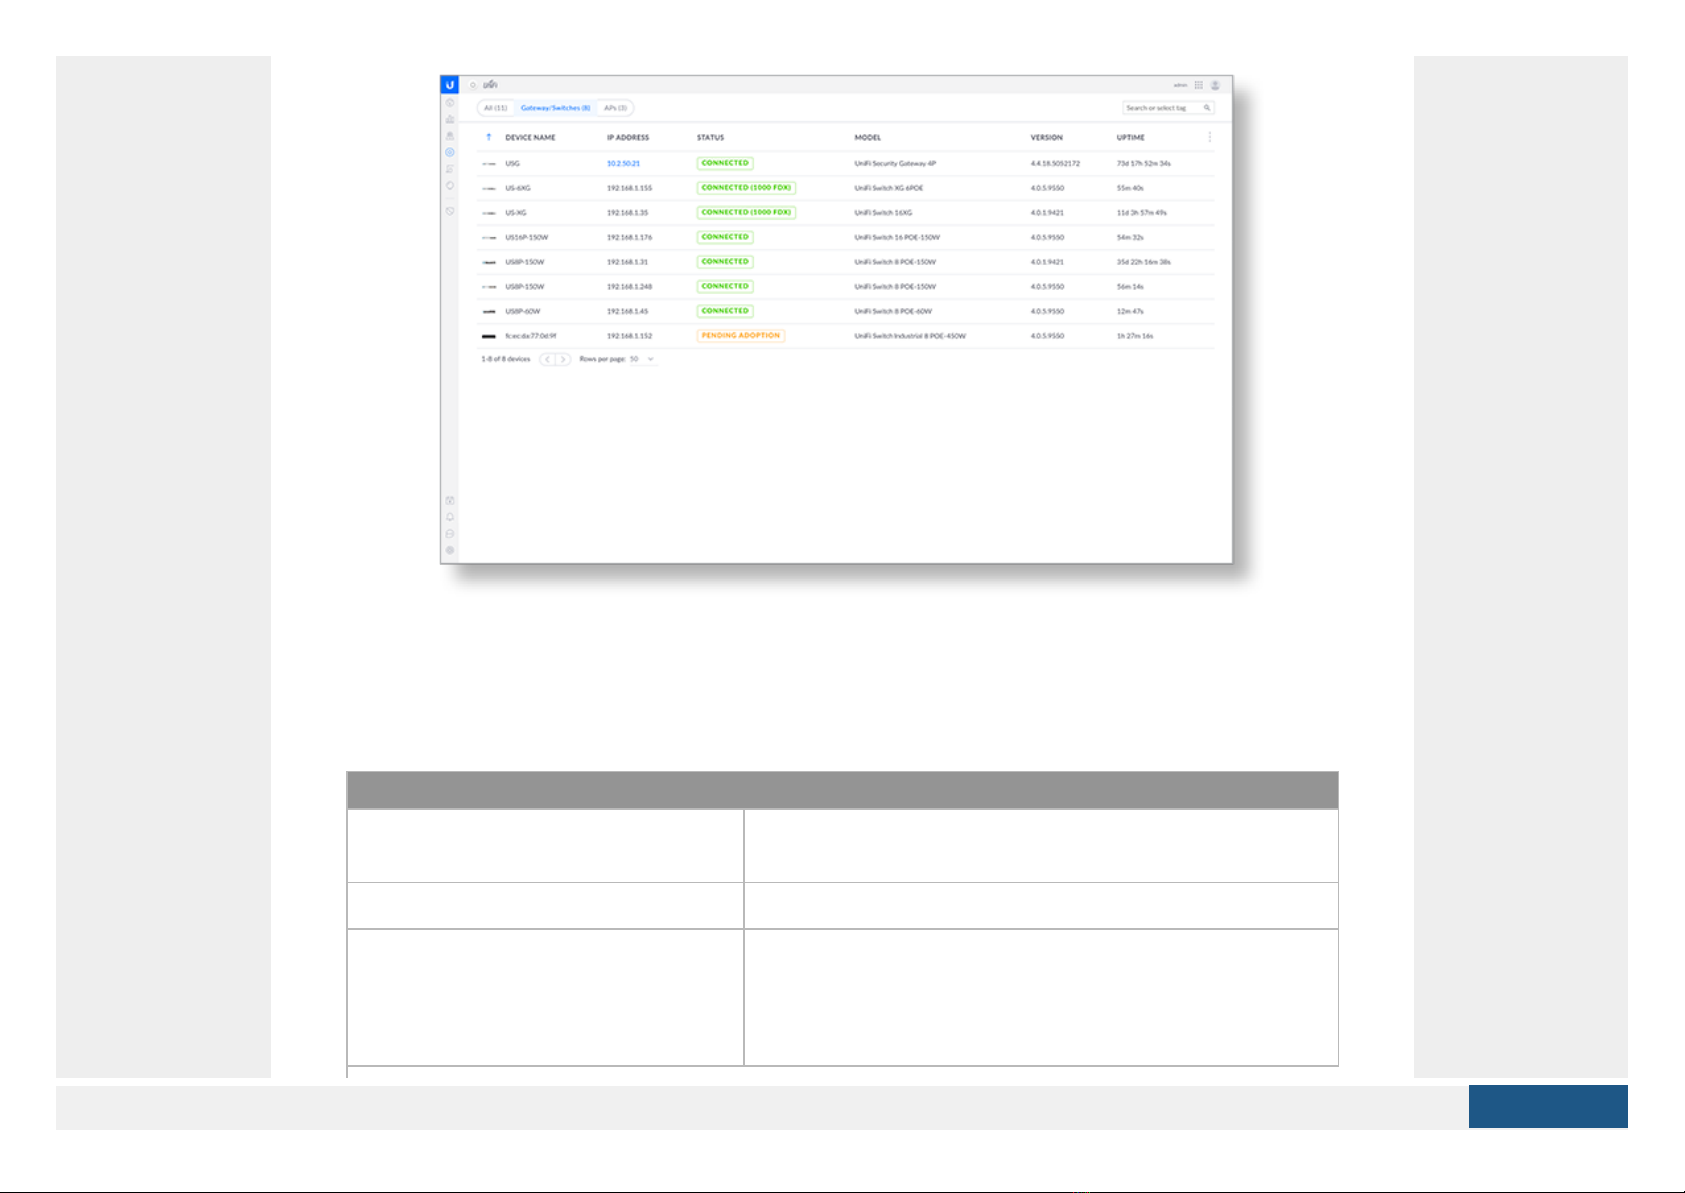Click the UniFi logo text in header

coord(490,85)
